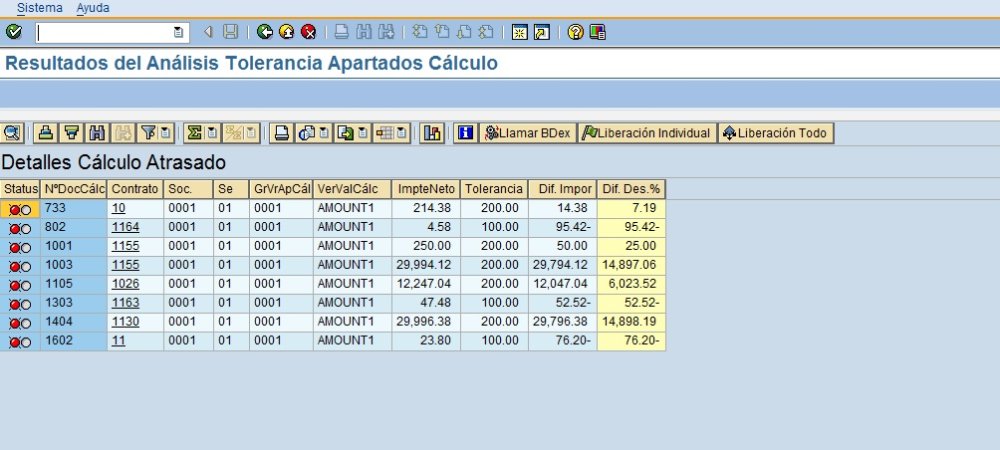Image resolution: width=1000 pixels, height=450 pixels.
Task: Click the Generate shortcut icon
Action: [542, 32]
